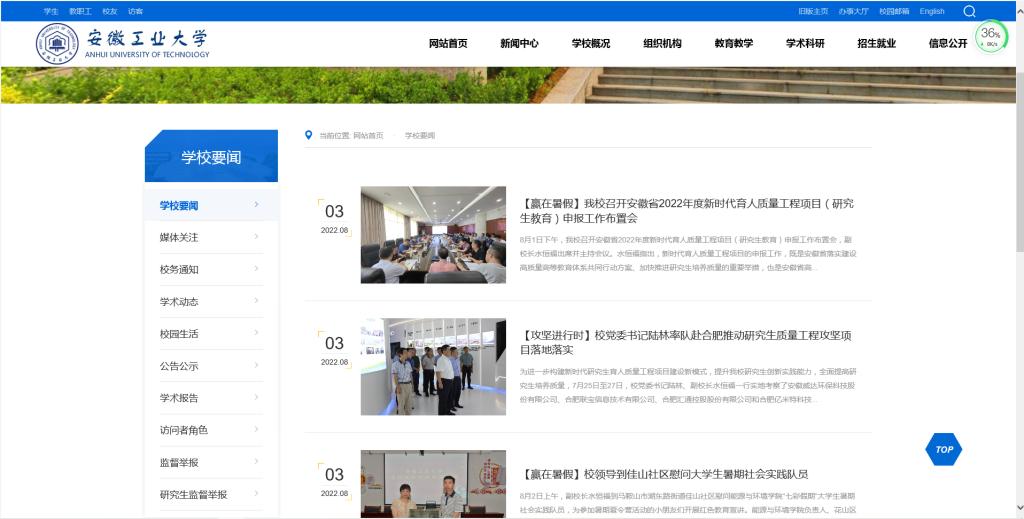
Task: Open the second news article photo
Action: [433, 367]
